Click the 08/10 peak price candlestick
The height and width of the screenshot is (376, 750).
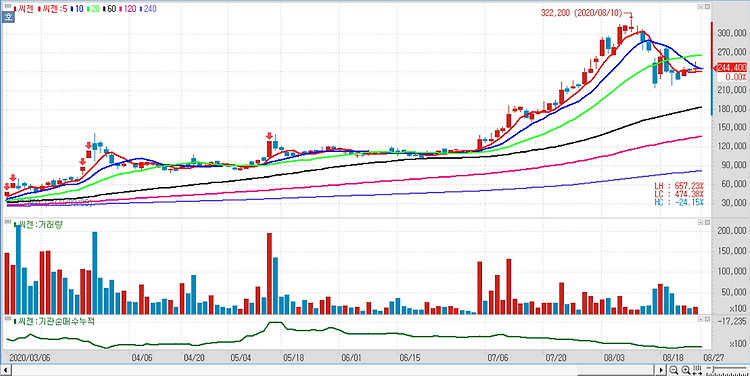[x=631, y=27]
